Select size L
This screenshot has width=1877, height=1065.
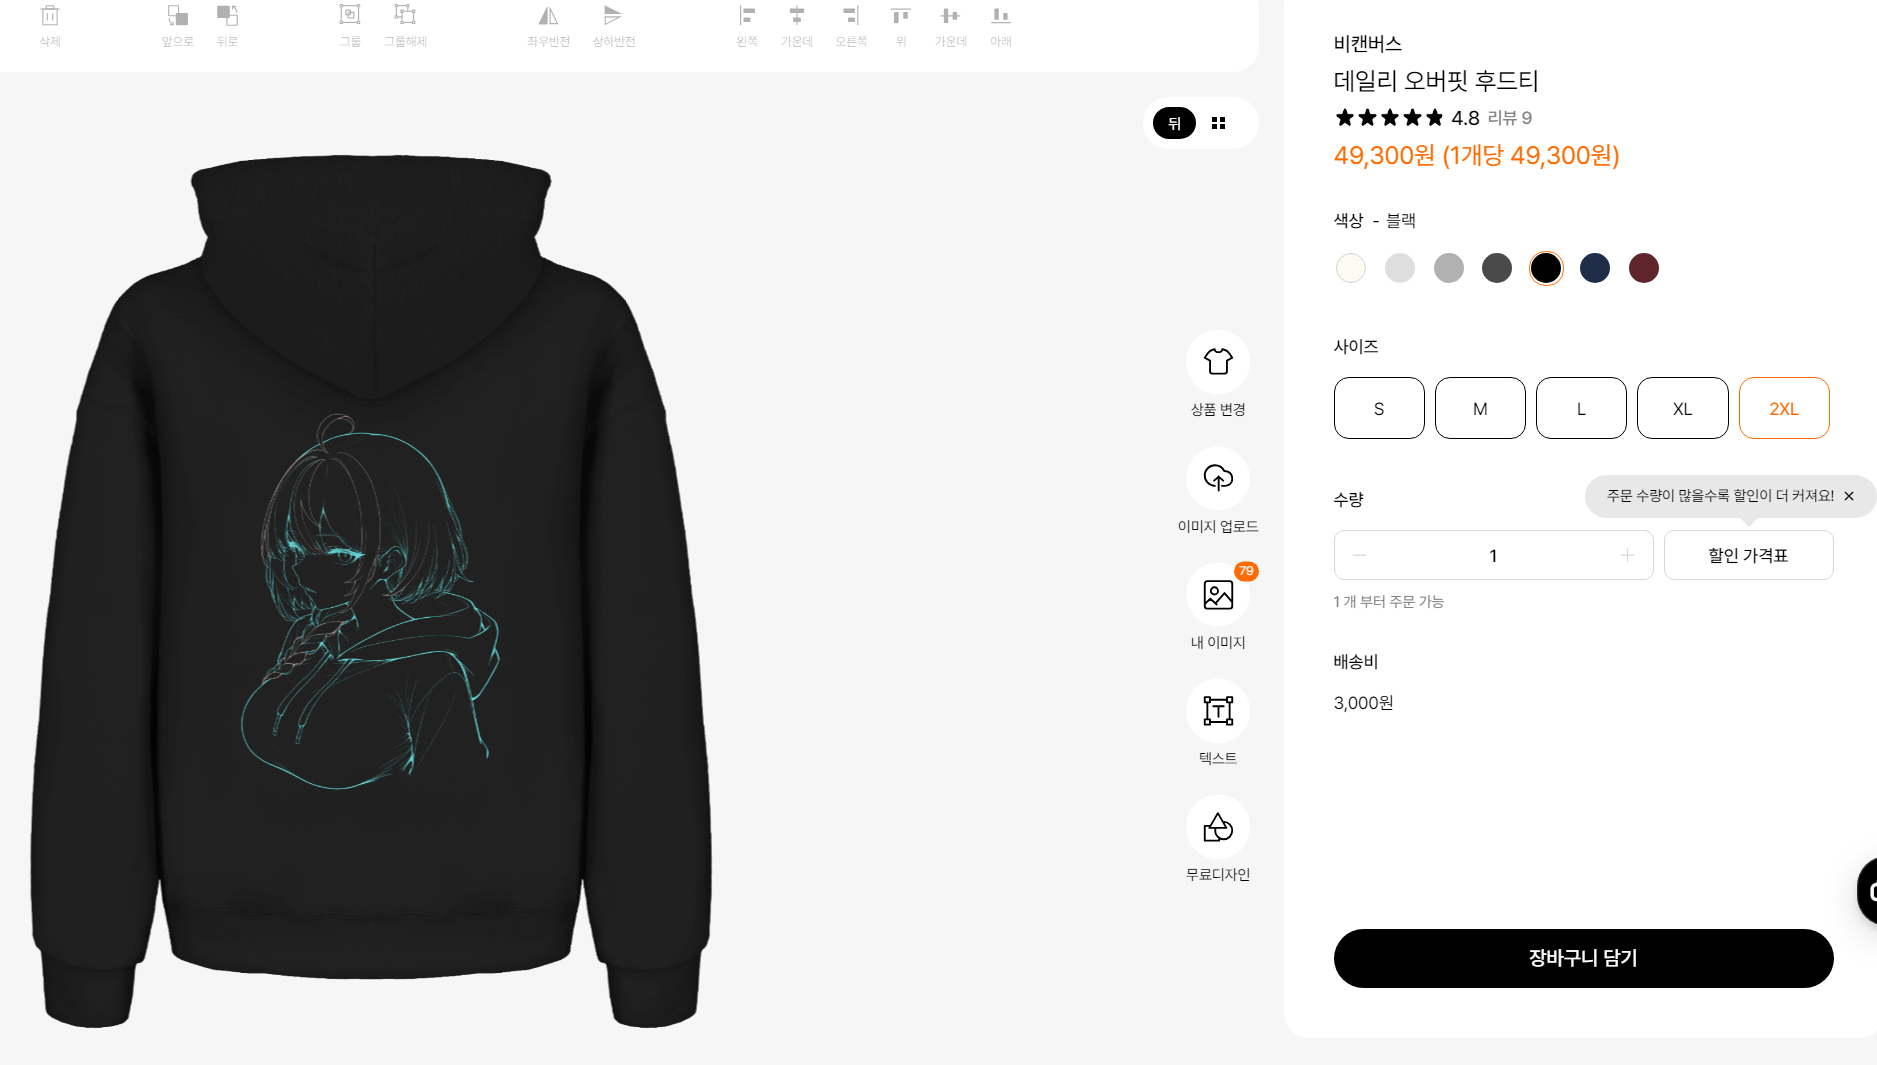click(x=1581, y=408)
